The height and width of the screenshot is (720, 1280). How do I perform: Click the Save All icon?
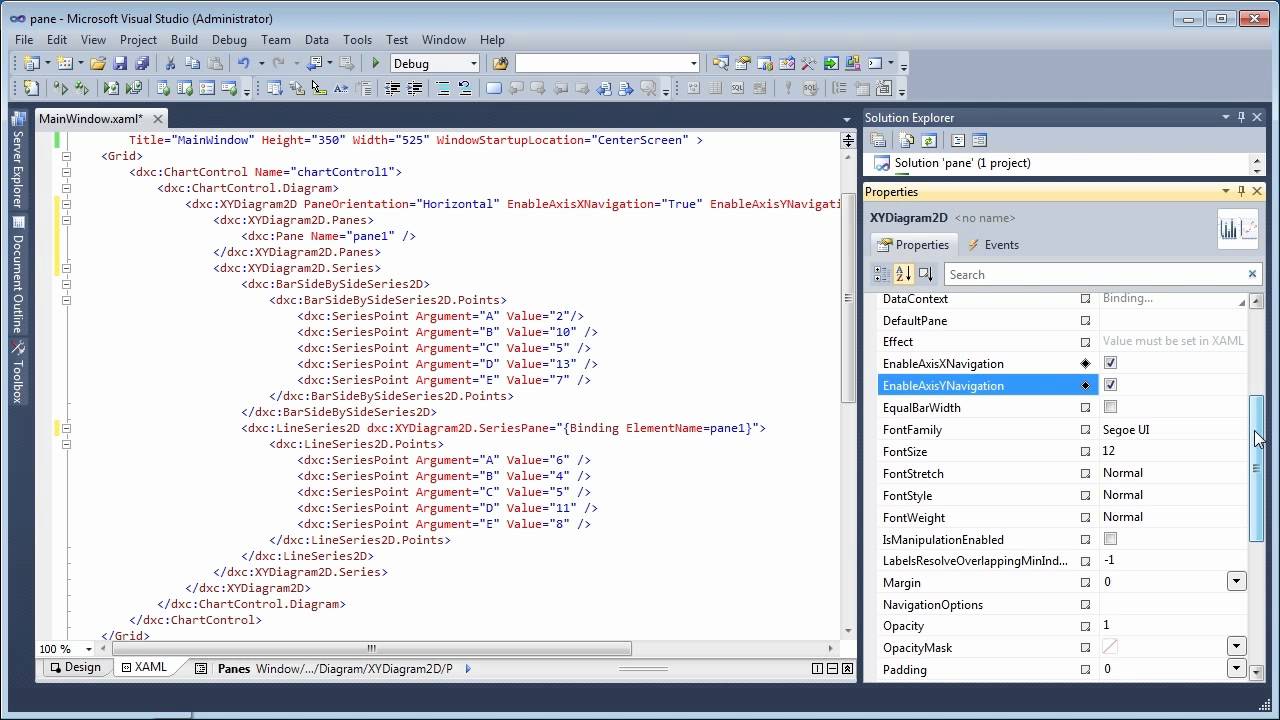(x=142, y=63)
